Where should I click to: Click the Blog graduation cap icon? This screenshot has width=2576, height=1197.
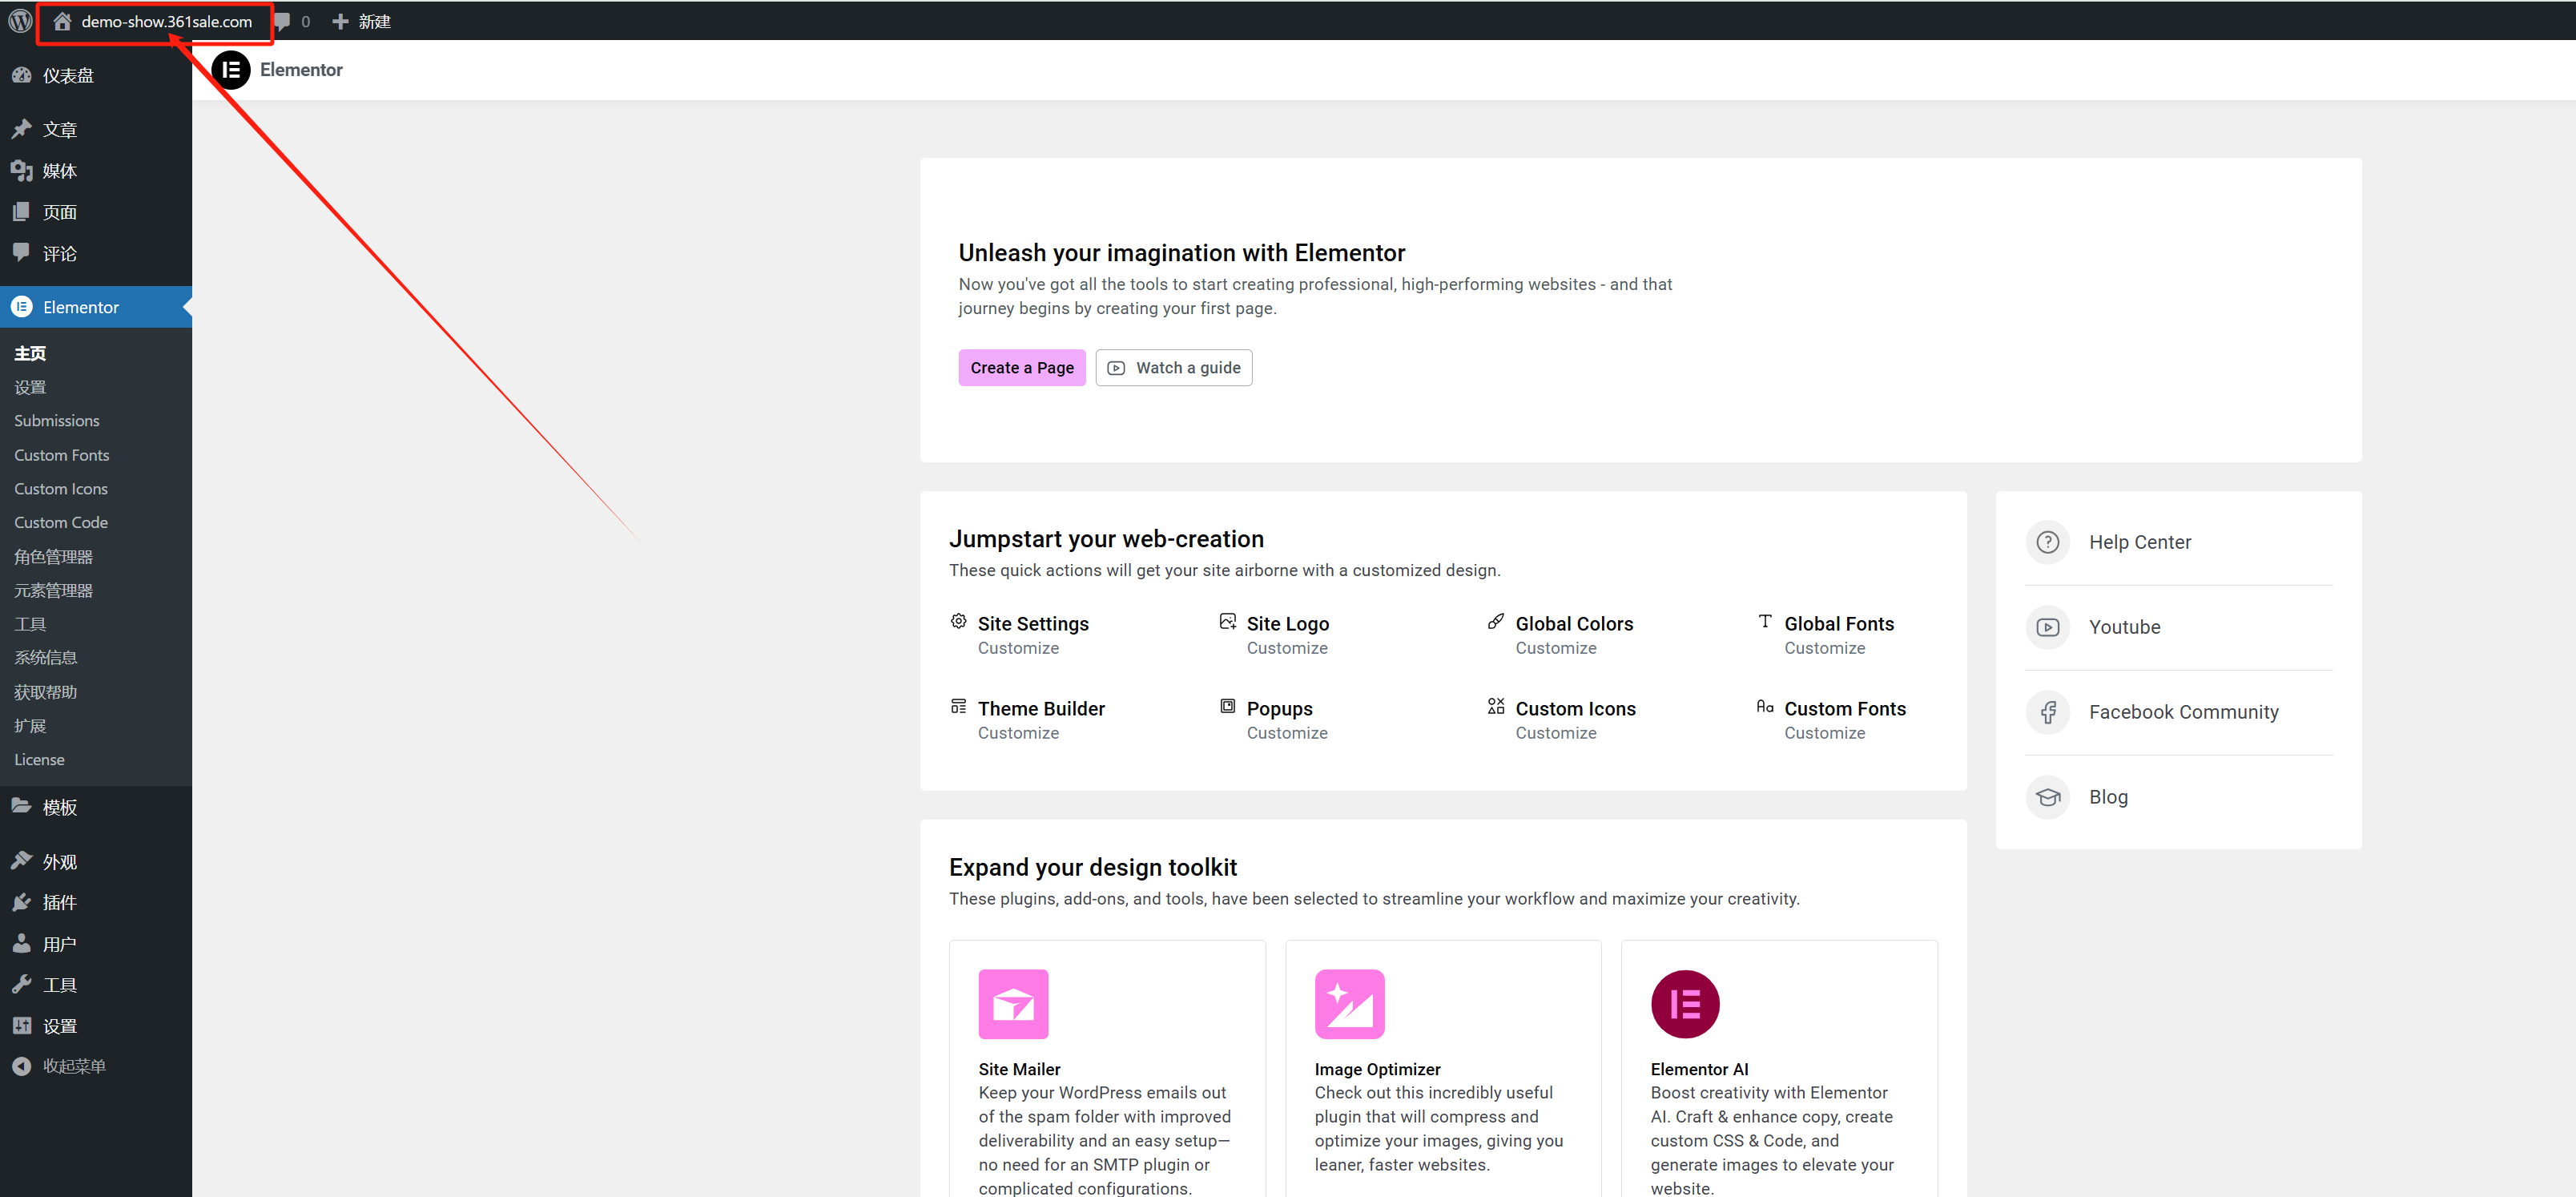point(2047,797)
